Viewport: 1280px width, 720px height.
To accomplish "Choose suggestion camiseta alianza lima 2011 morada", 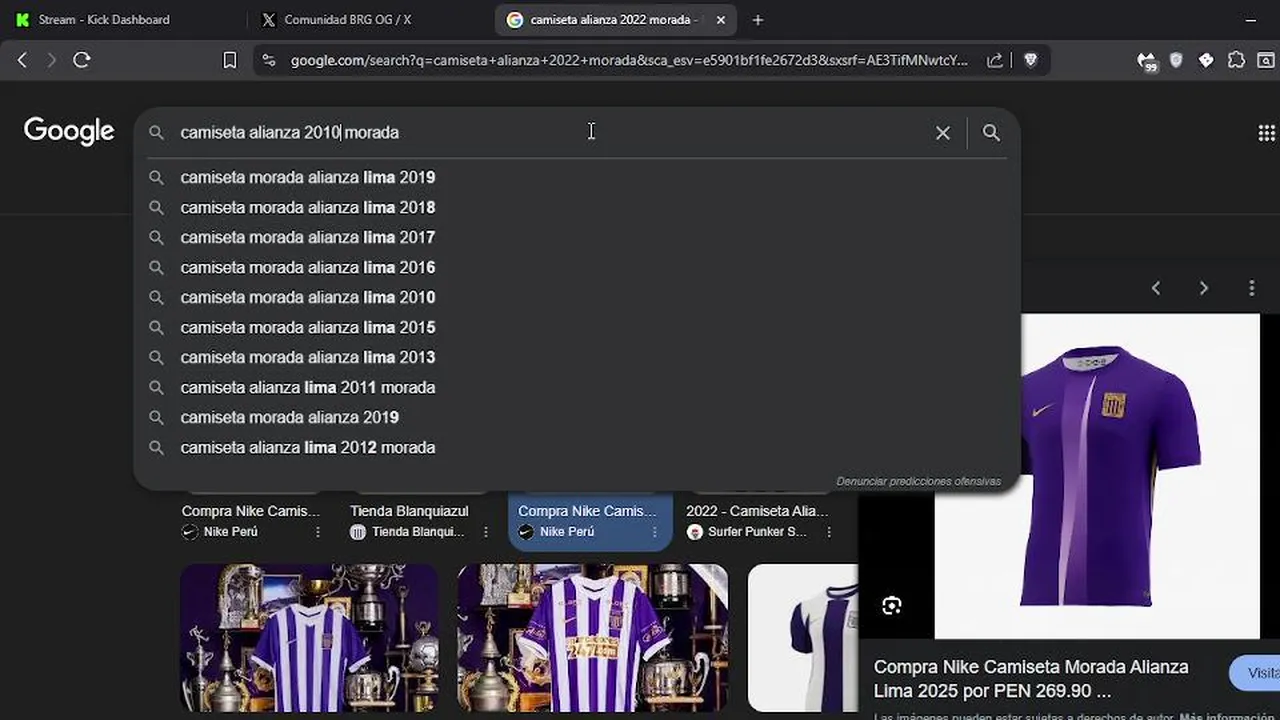I will click(577, 387).
